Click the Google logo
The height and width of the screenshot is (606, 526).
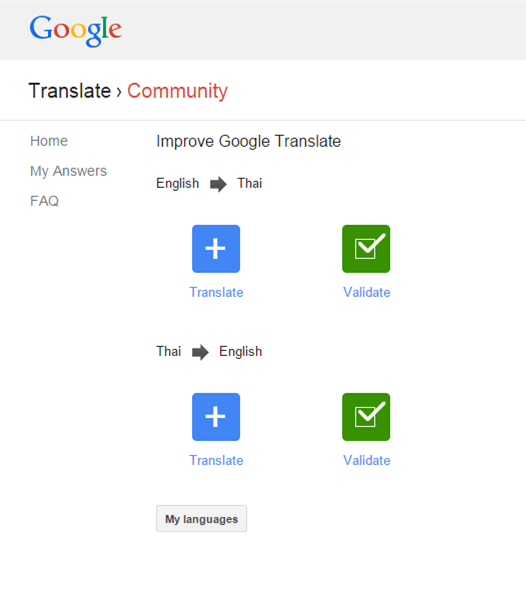pos(76,31)
